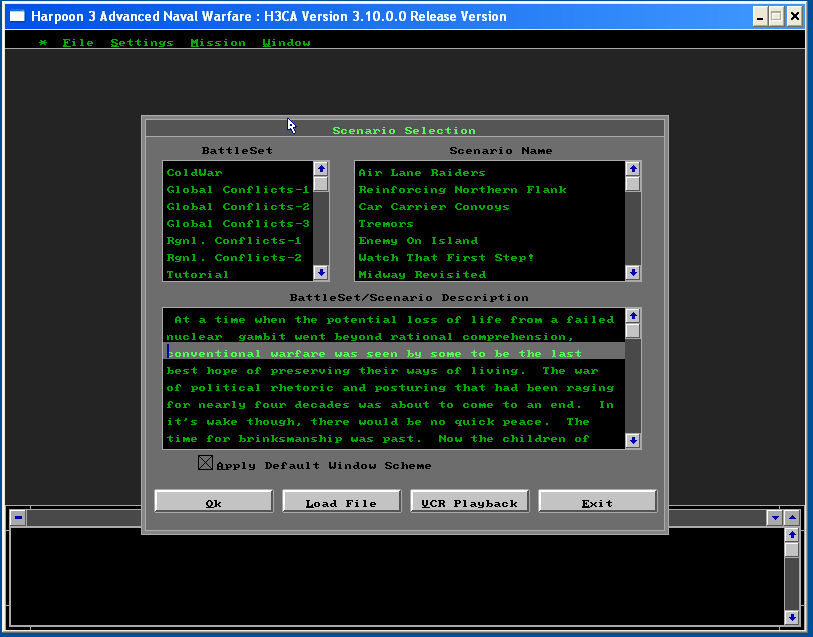This screenshot has width=813, height=637.
Task: Select Global Conflicts-1 battleset
Action: [238, 190]
